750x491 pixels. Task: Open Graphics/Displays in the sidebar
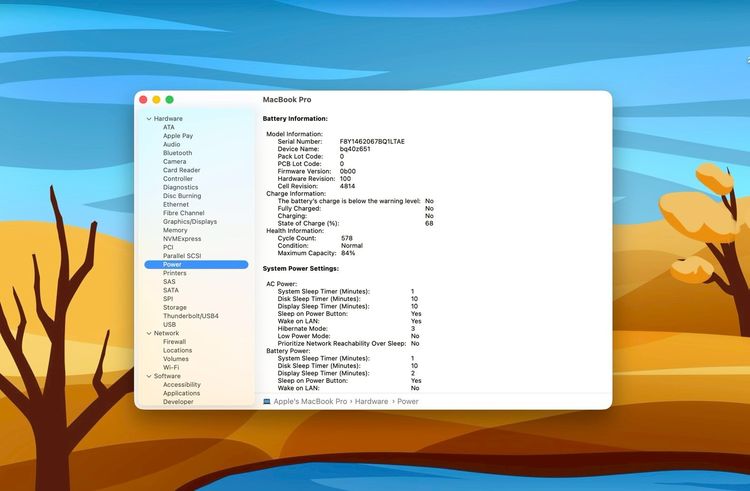(x=189, y=222)
